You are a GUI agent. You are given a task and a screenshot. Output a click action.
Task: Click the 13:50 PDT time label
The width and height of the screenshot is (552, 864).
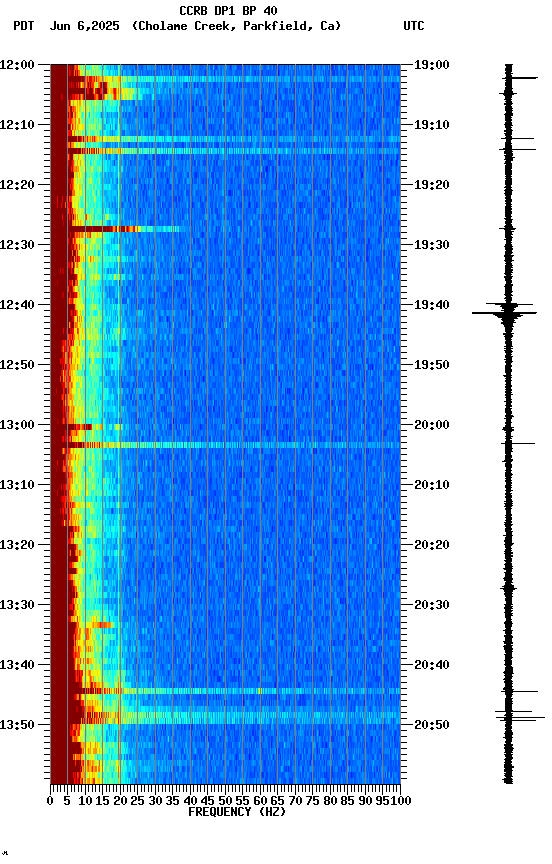pos(17,725)
